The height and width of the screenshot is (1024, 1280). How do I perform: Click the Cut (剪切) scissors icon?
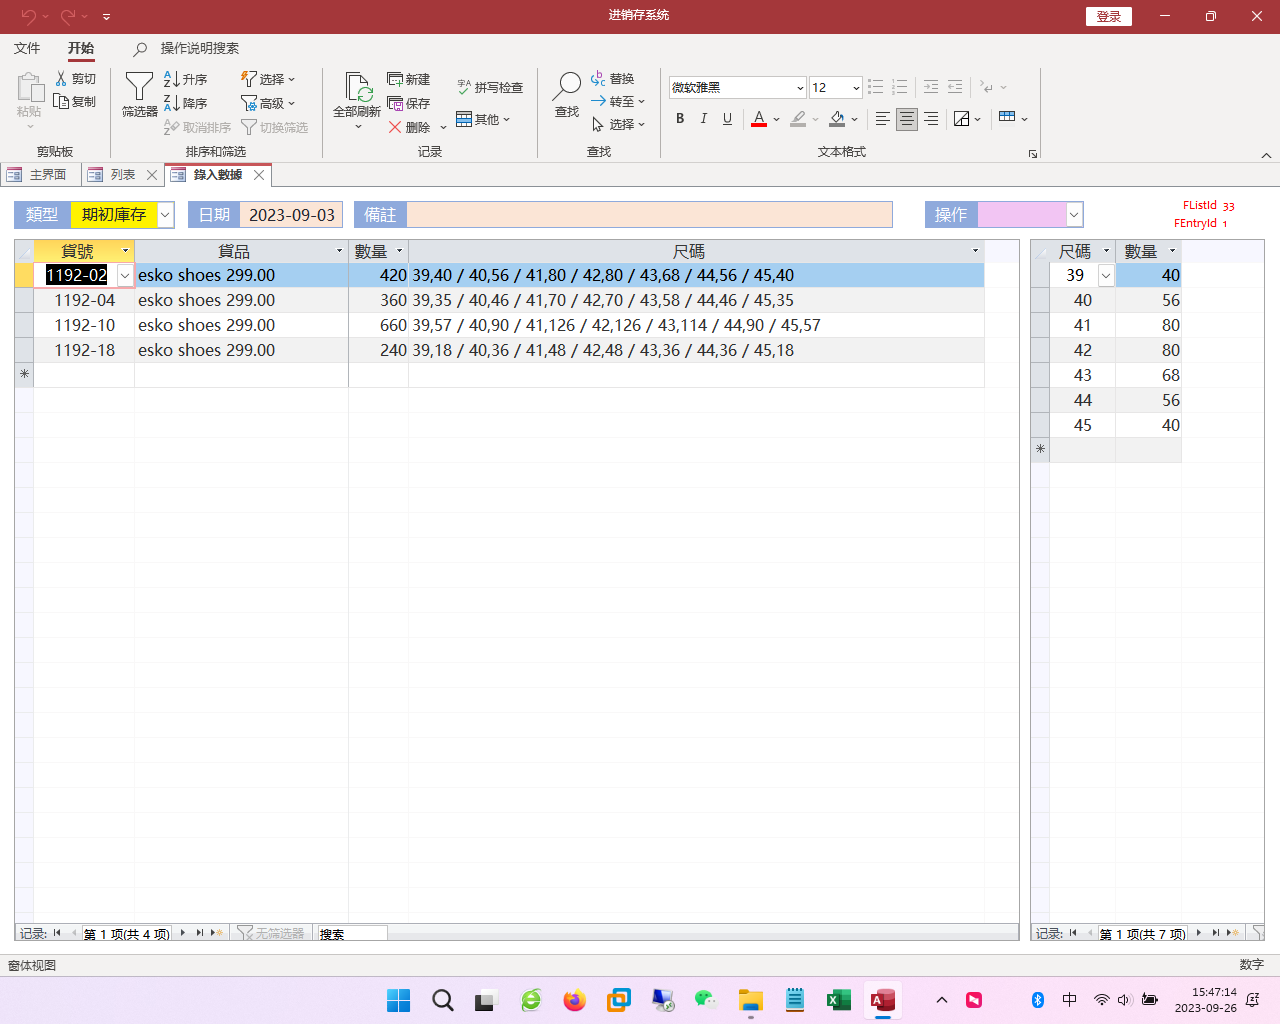pos(61,79)
